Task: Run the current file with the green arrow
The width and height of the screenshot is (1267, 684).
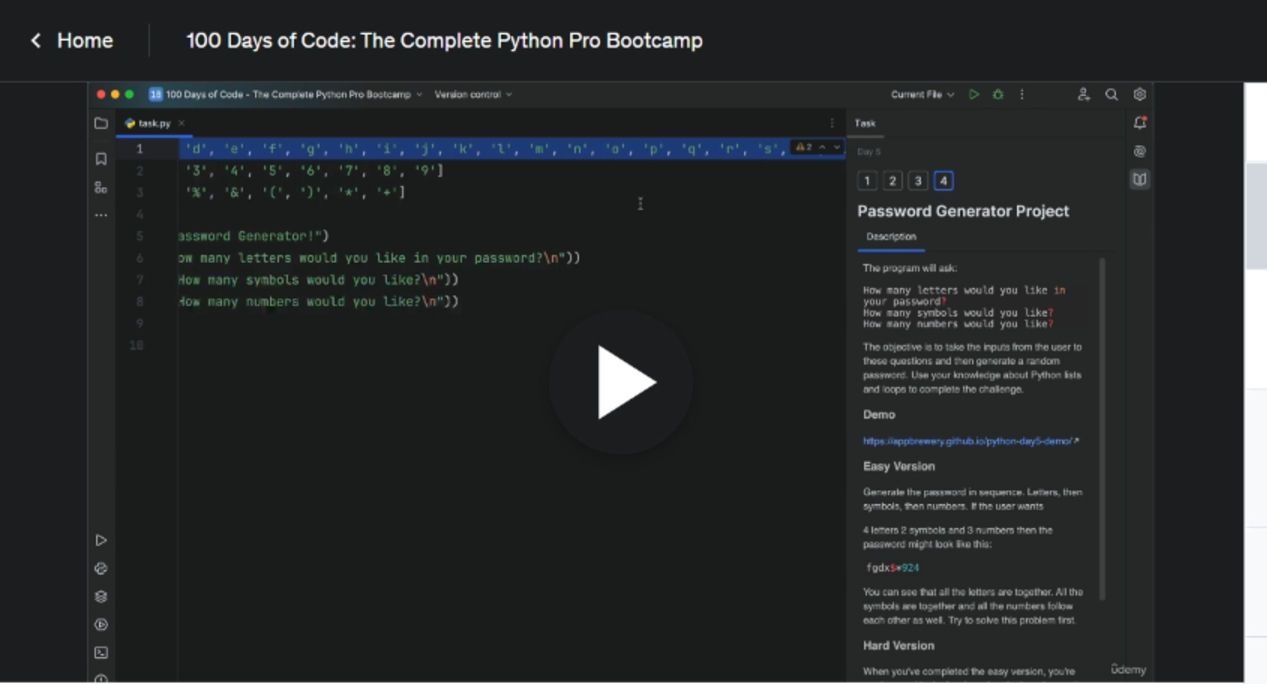Action: [973, 95]
